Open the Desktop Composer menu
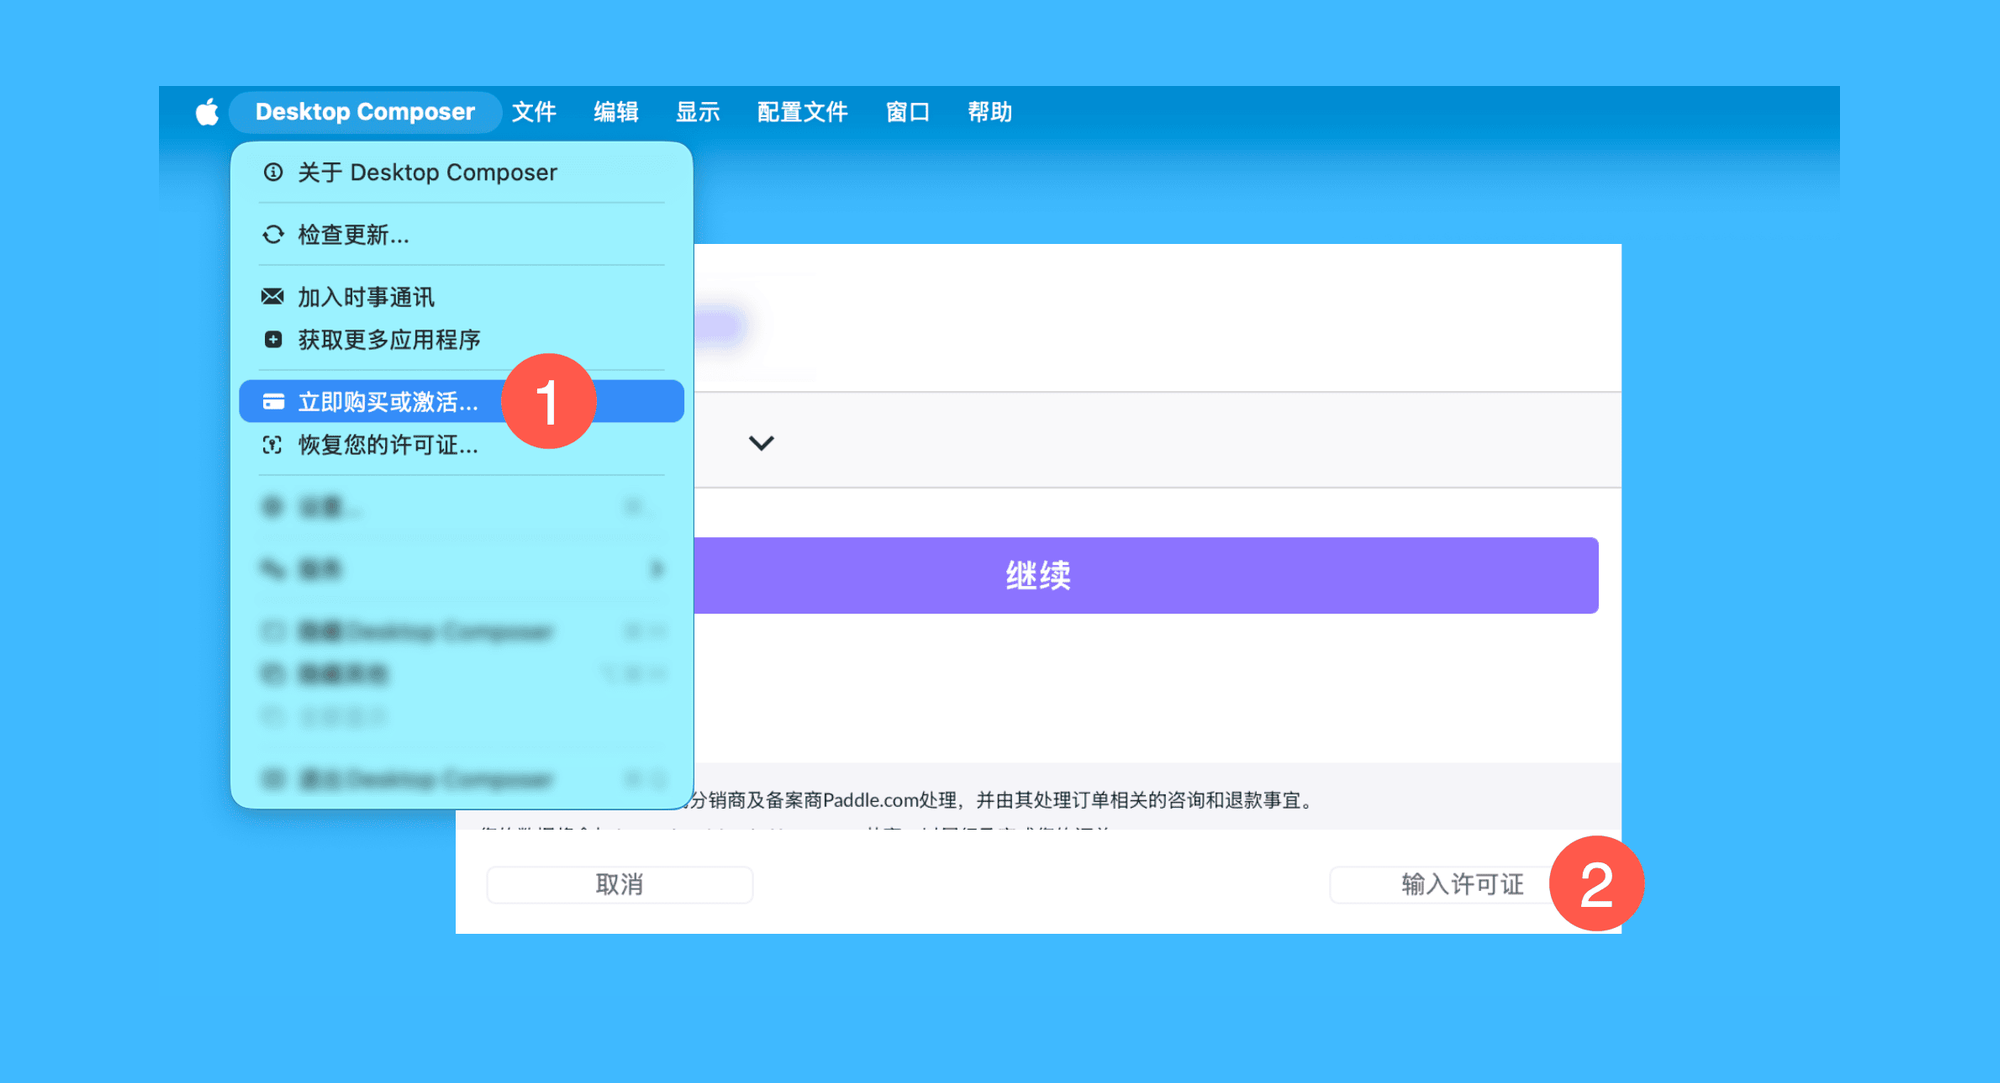The height and width of the screenshot is (1083, 2000). point(365,112)
